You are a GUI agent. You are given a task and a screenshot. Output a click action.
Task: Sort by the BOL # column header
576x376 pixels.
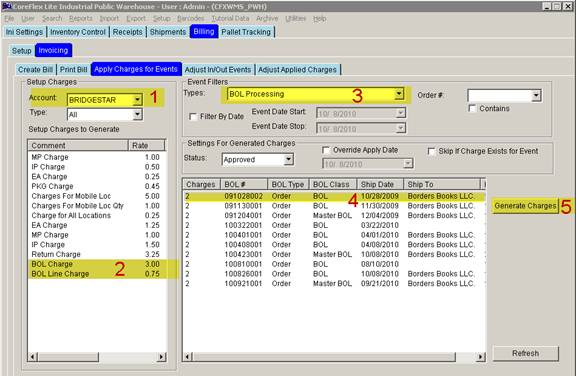point(244,184)
